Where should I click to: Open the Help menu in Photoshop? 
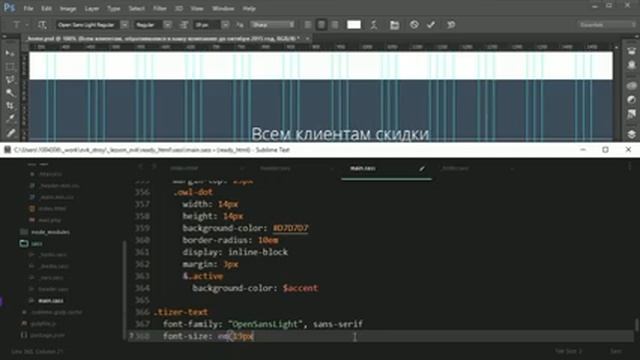click(249, 9)
